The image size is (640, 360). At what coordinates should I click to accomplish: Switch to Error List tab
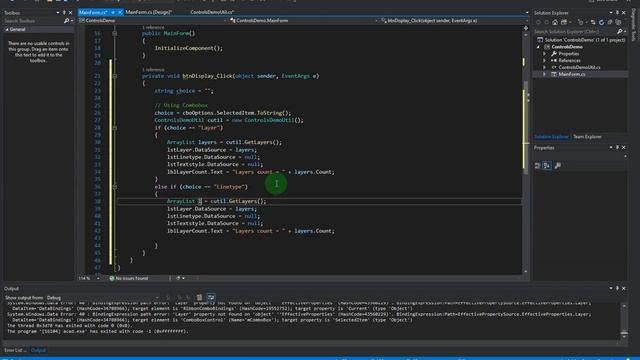15,350
